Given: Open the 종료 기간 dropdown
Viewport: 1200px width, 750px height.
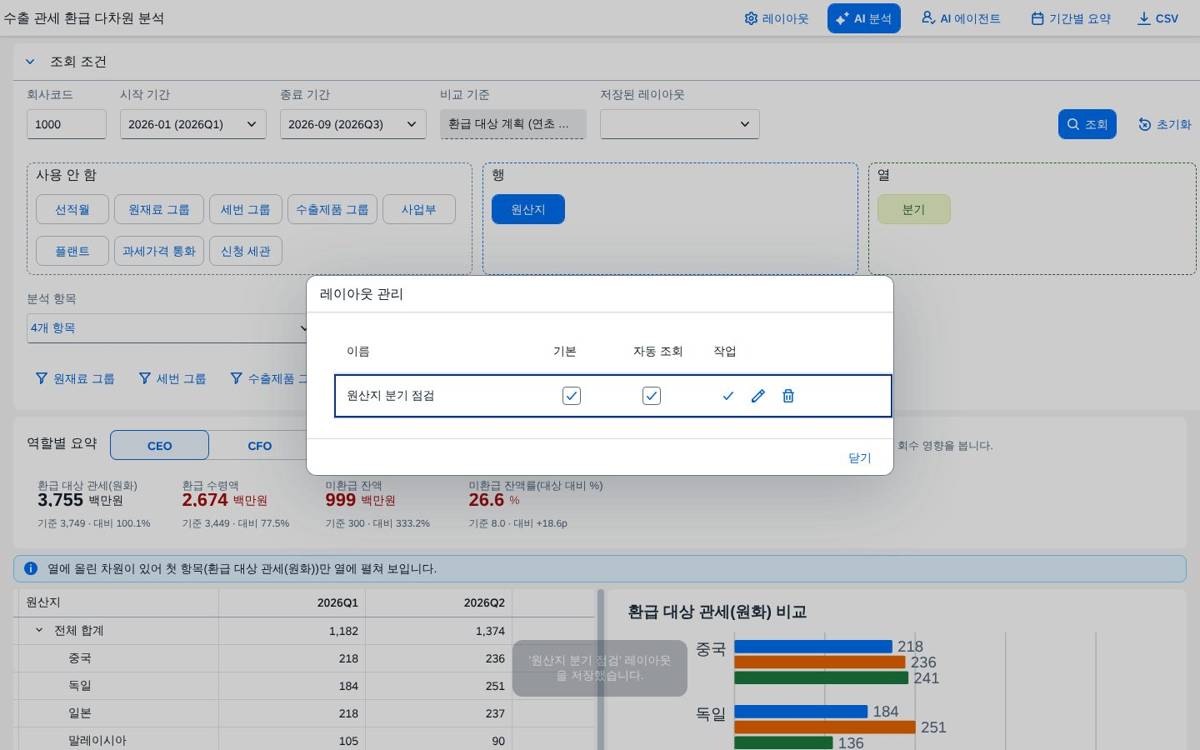Looking at the screenshot, I should point(353,124).
